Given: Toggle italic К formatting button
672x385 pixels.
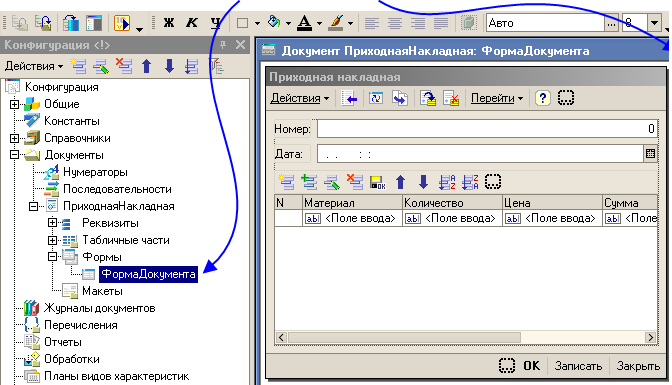Looking at the screenshot, I should pyautogui.click(x=192, y=23).
